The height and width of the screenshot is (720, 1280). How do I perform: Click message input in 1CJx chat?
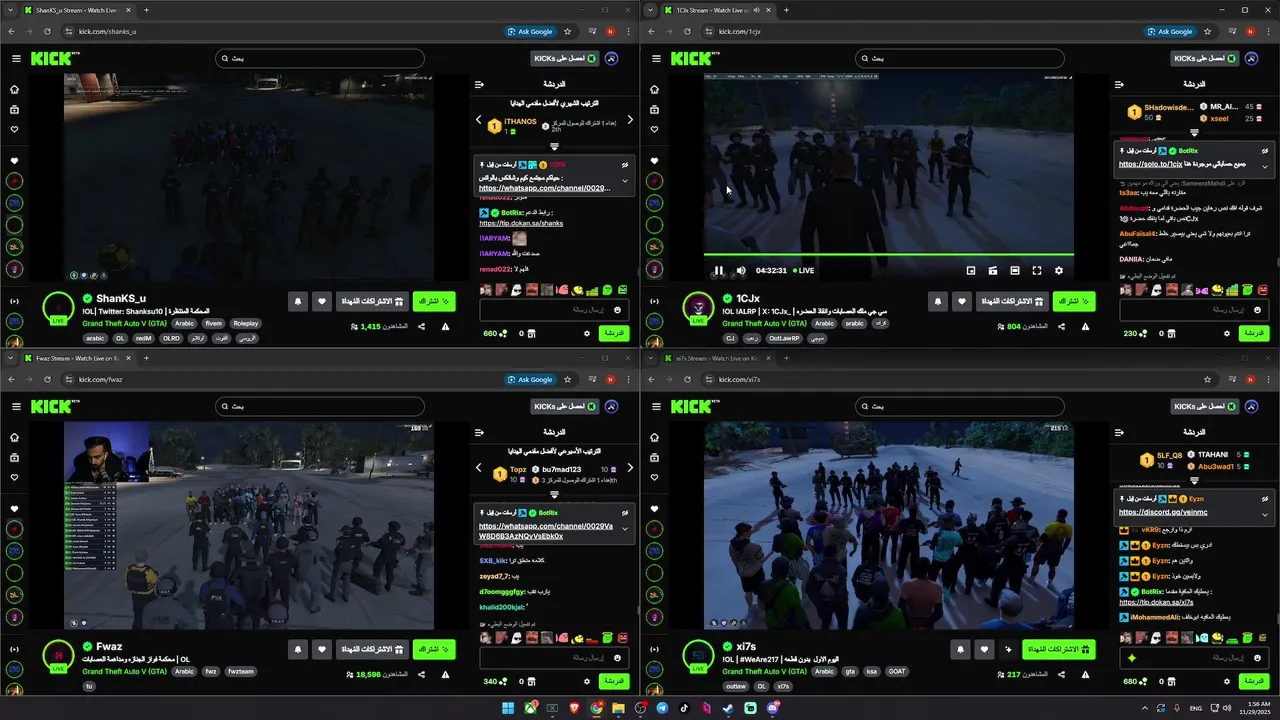tap(1192, 310)
